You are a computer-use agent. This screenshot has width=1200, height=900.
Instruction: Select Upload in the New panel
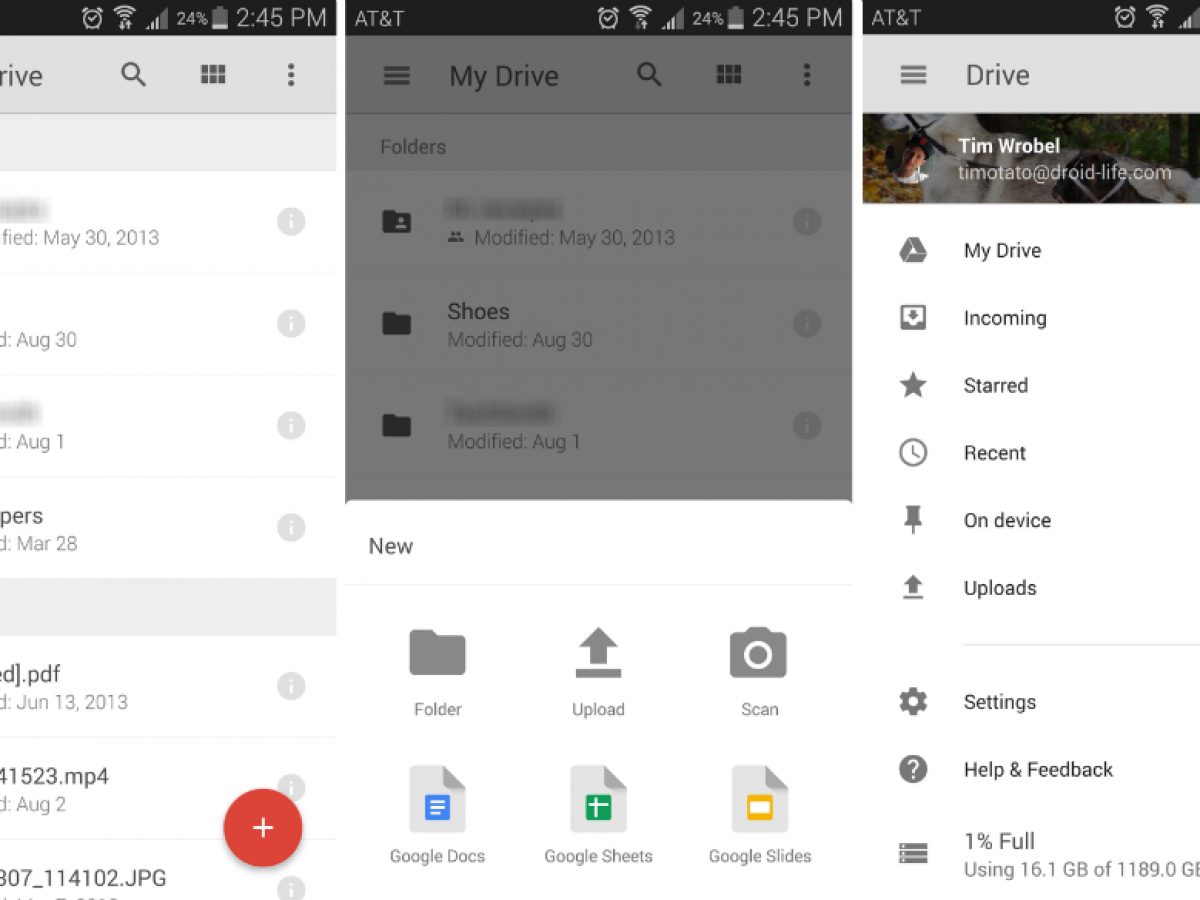[x=598, y=670]
